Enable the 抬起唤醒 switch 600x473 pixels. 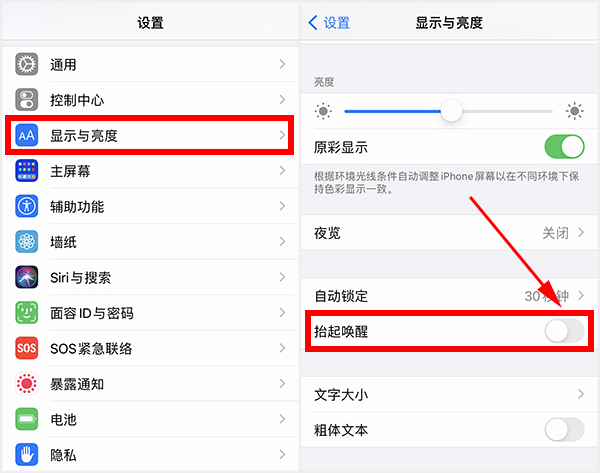[x=564, y=331]
